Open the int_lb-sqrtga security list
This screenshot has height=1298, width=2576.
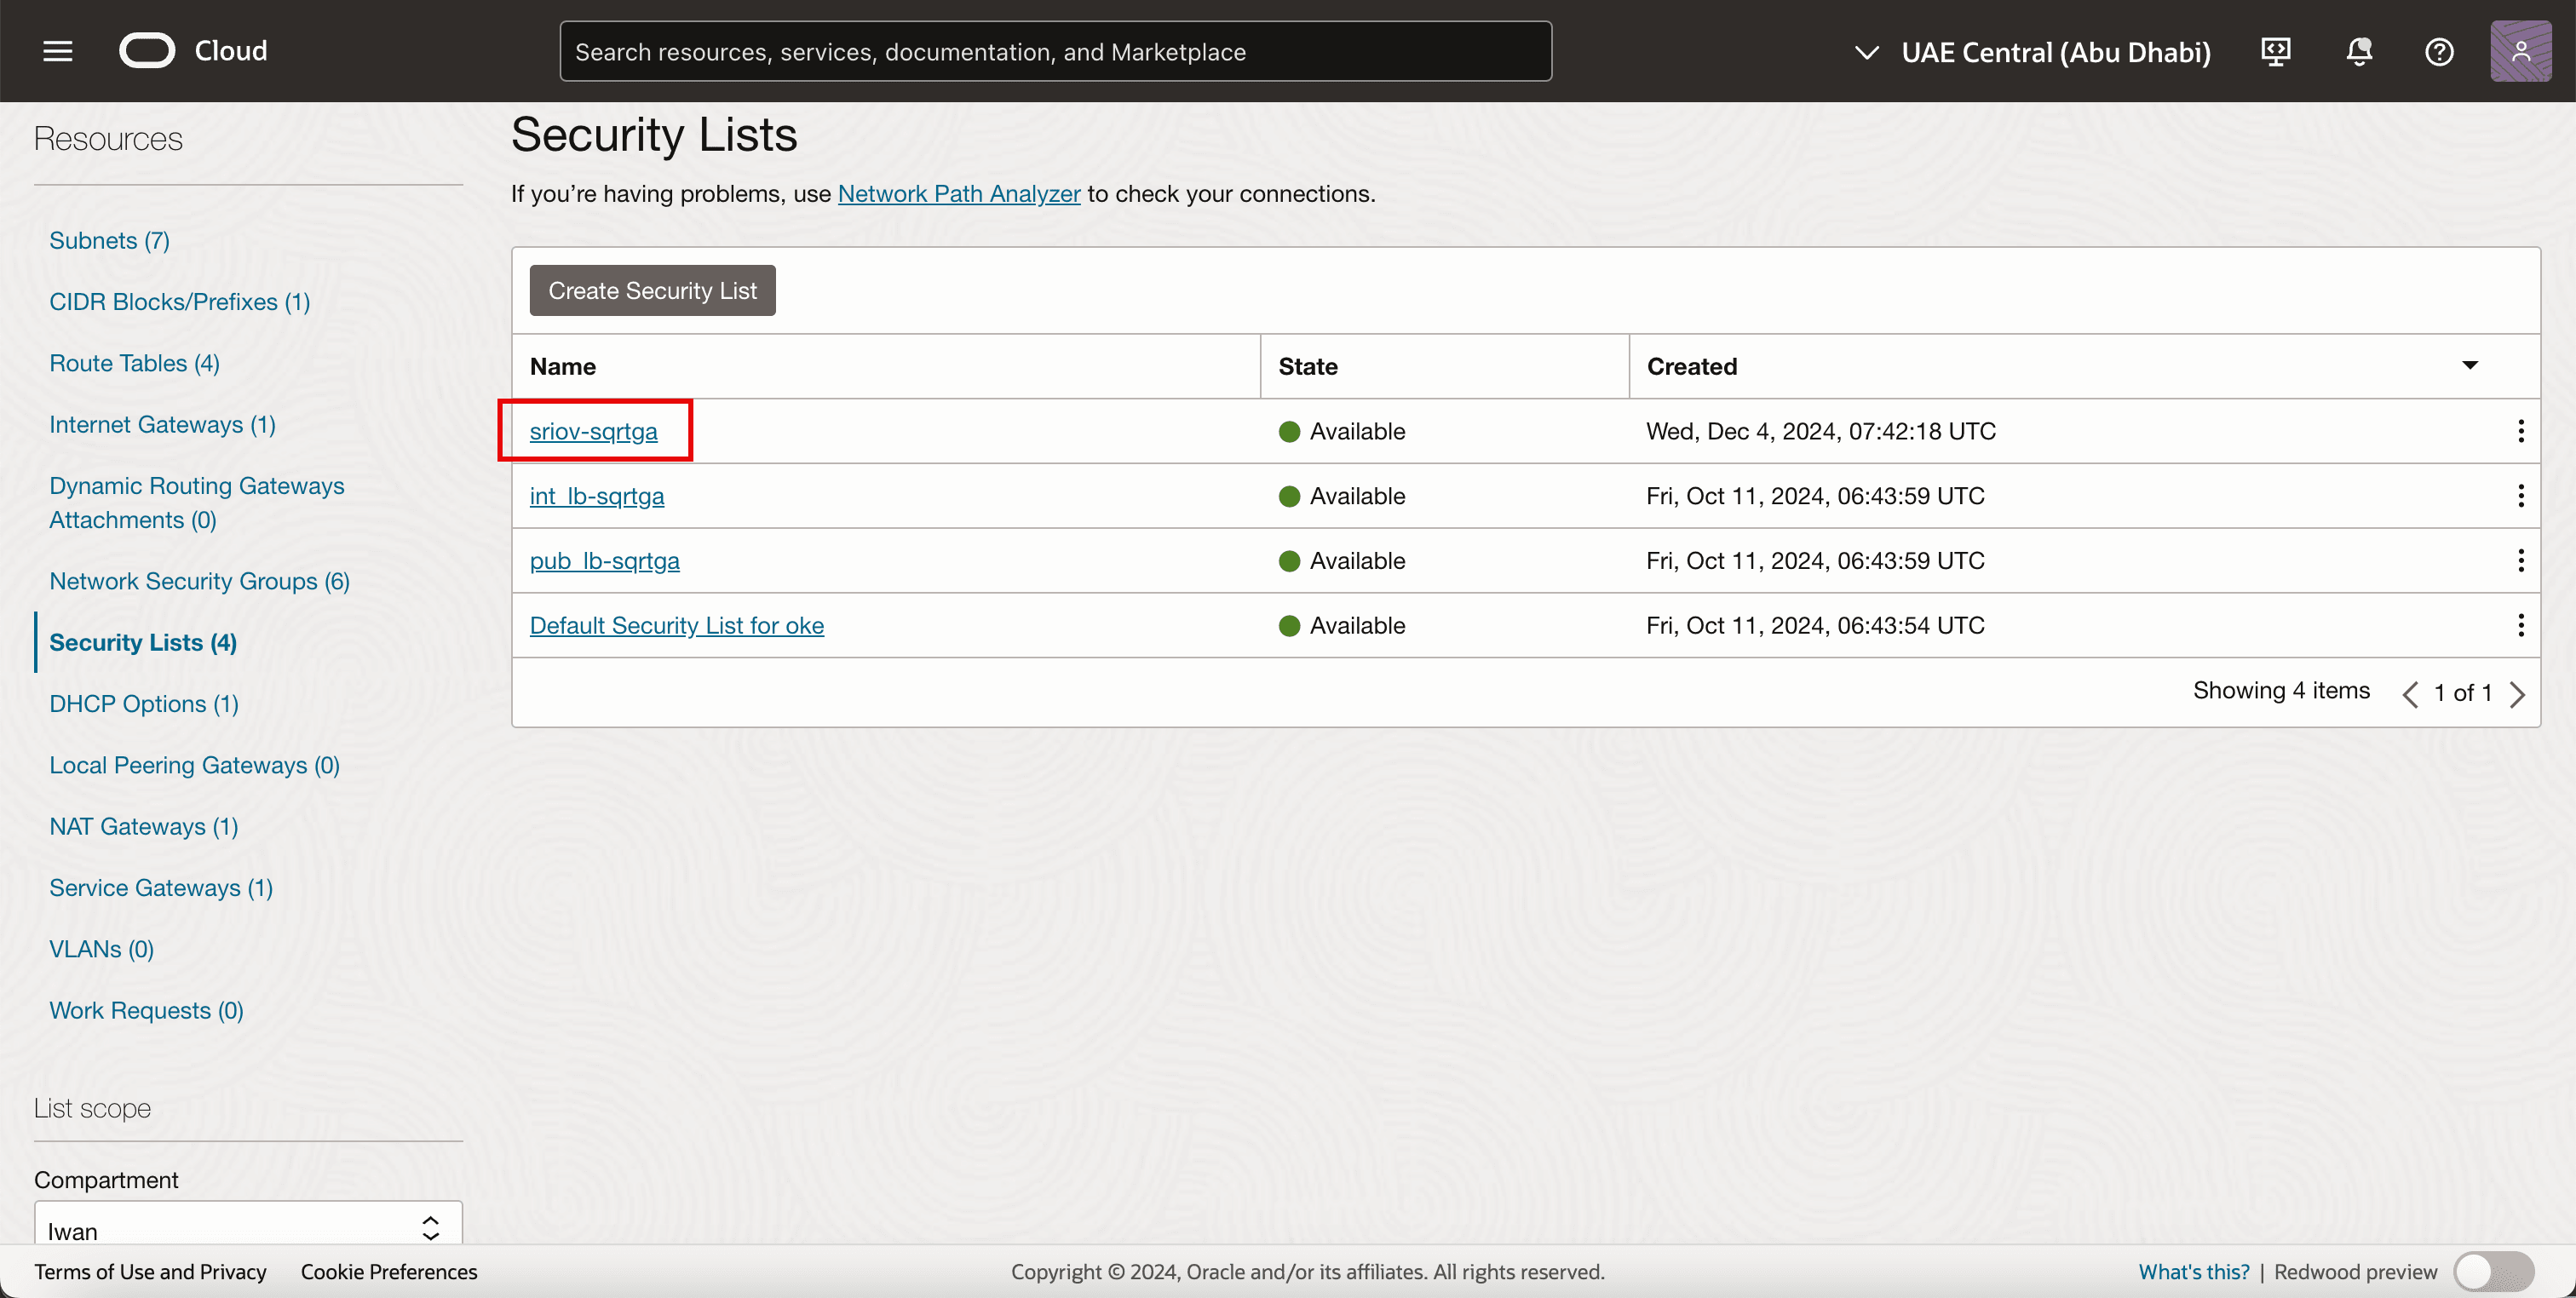coord(596,496)
